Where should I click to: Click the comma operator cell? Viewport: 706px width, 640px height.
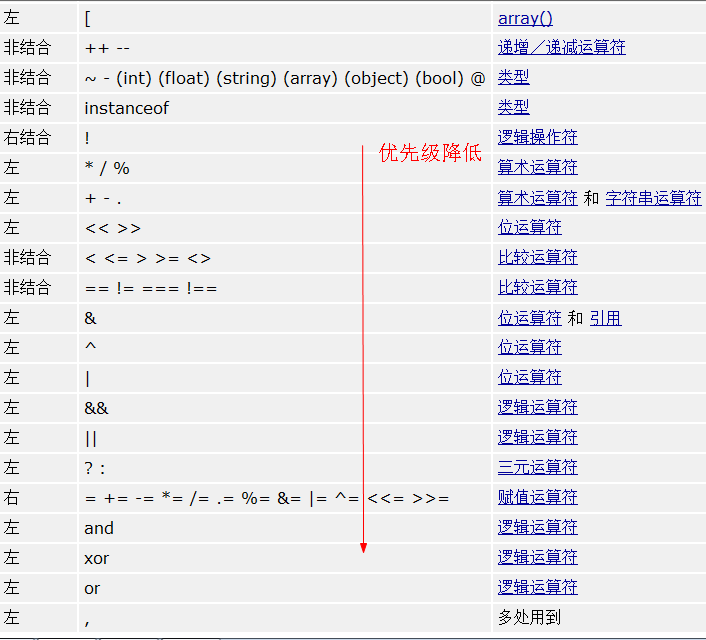click(285, 617)
